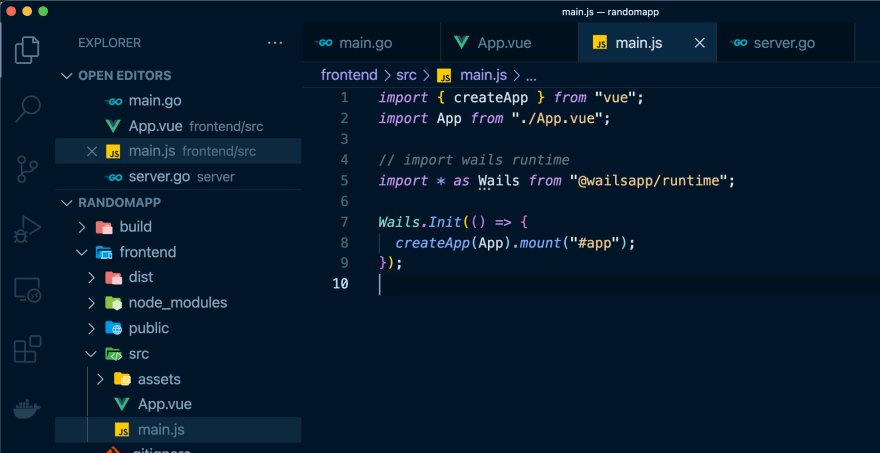
Task: Click the frontend breadcrumb segment
Action: (x=349, y=75)
